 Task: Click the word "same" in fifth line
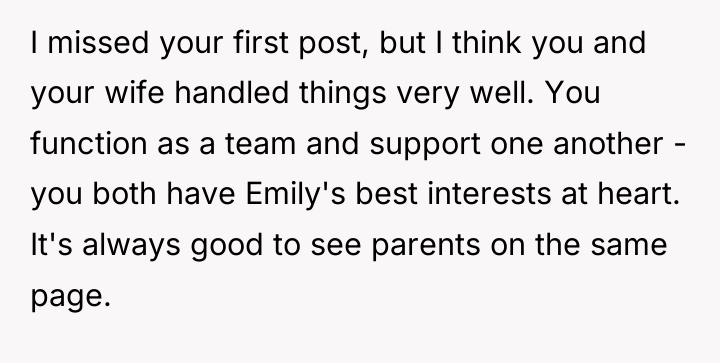[629, 245]
